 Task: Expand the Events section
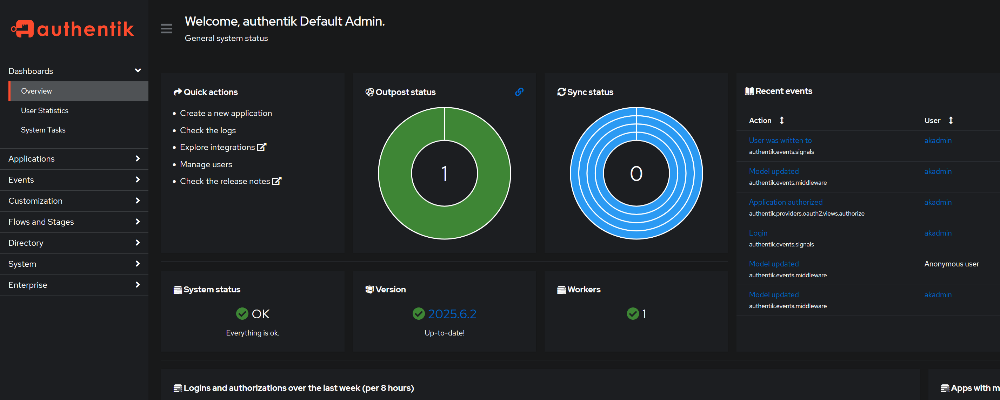[x=74, y=180]
